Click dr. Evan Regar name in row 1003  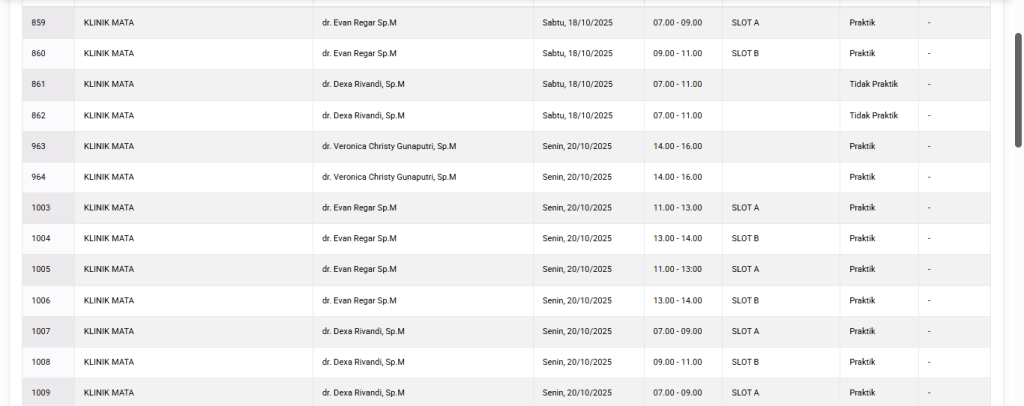pyautogui.click(x=359, y=208)
